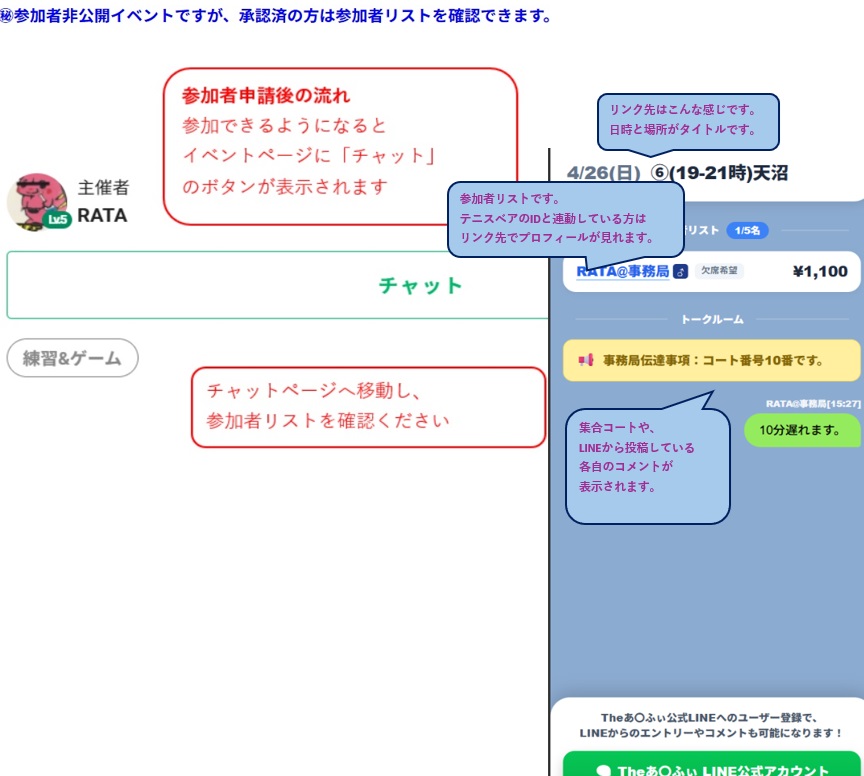This screenshot has width=864, height=776.
Task: Open the Theあ〇ふぃ LINE公式アカウント button
Action: [x=711, y=769]
